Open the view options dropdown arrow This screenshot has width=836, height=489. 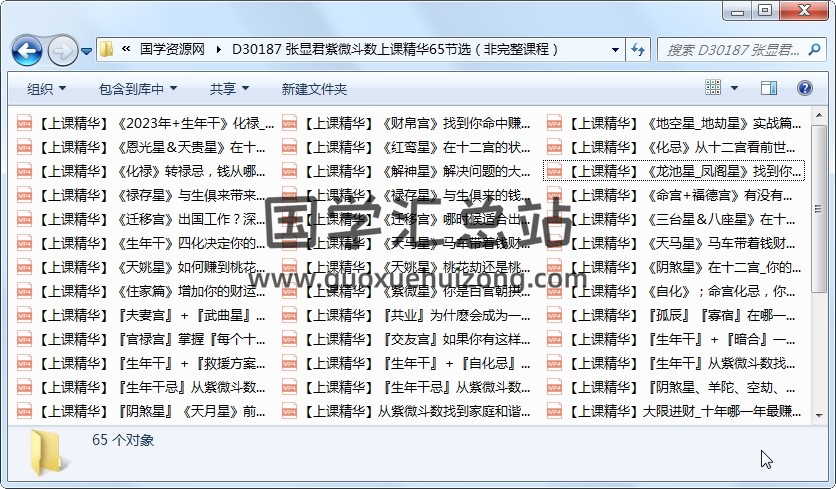pyautogui.click(x=734, y=88)
